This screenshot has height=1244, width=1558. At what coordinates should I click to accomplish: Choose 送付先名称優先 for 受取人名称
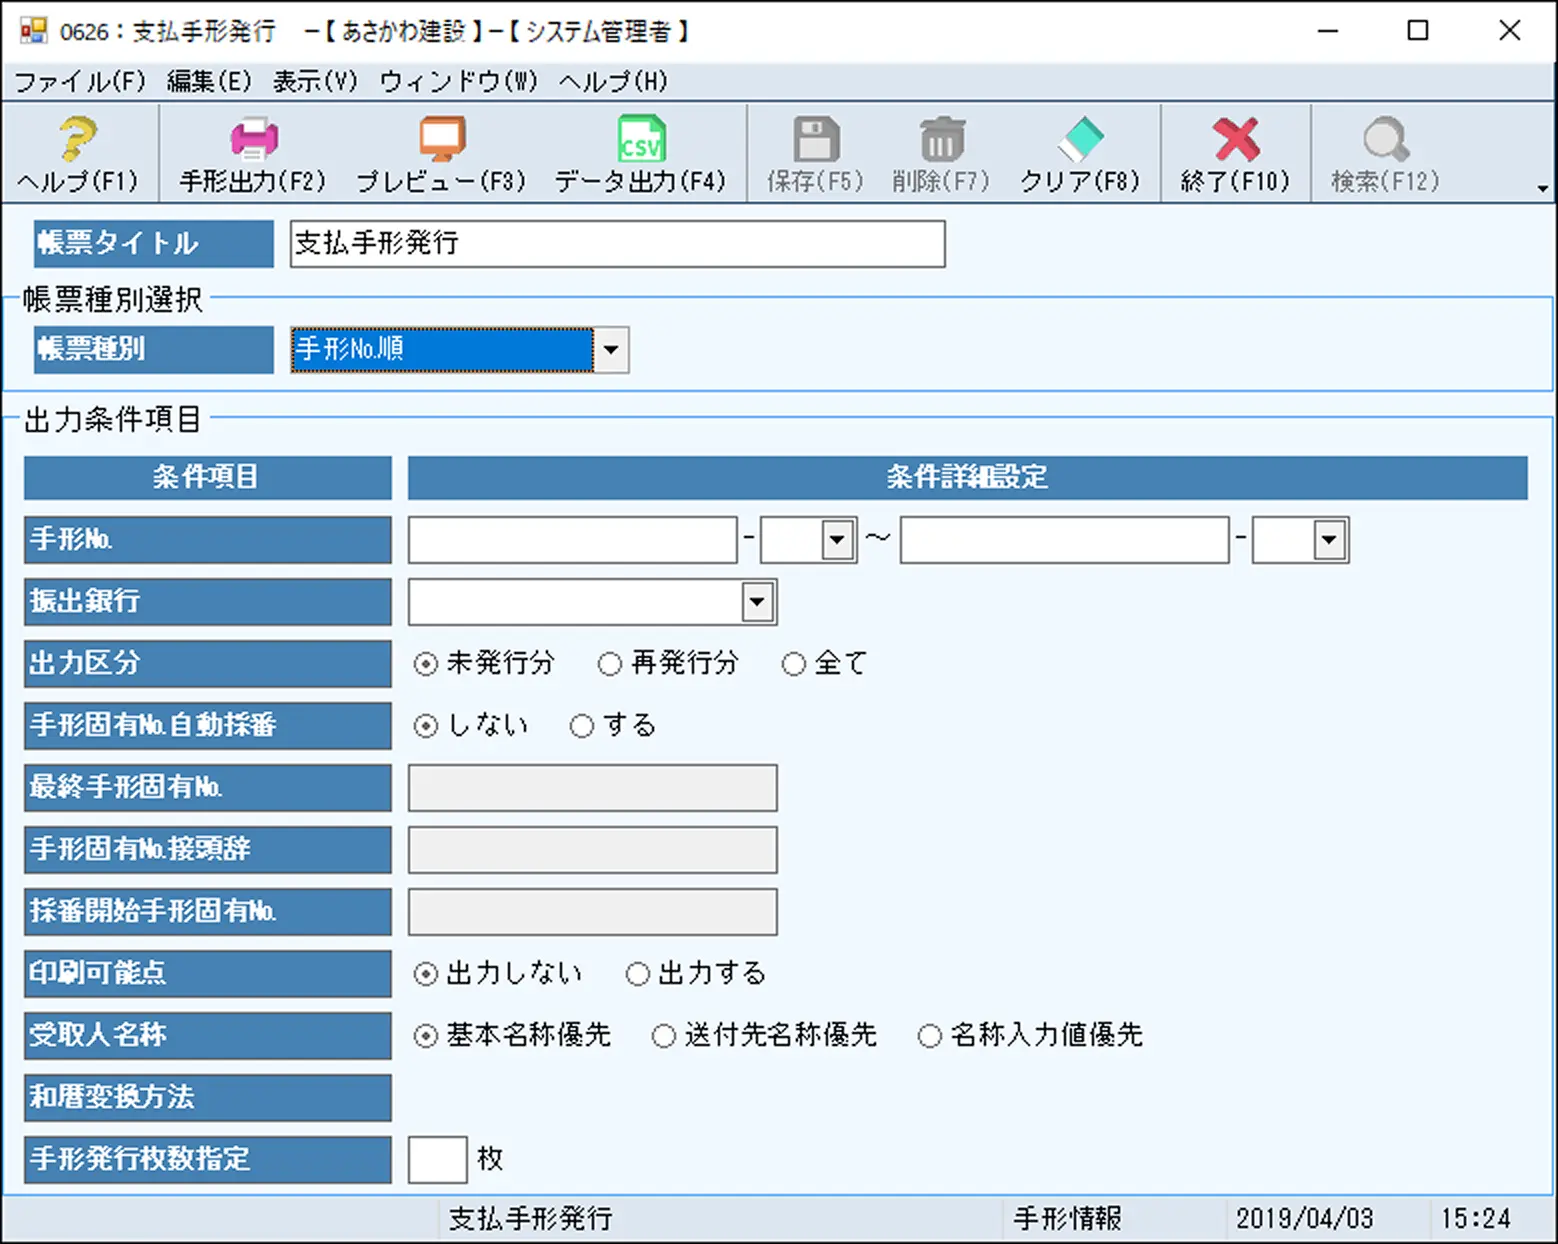tap(664, 1036)
